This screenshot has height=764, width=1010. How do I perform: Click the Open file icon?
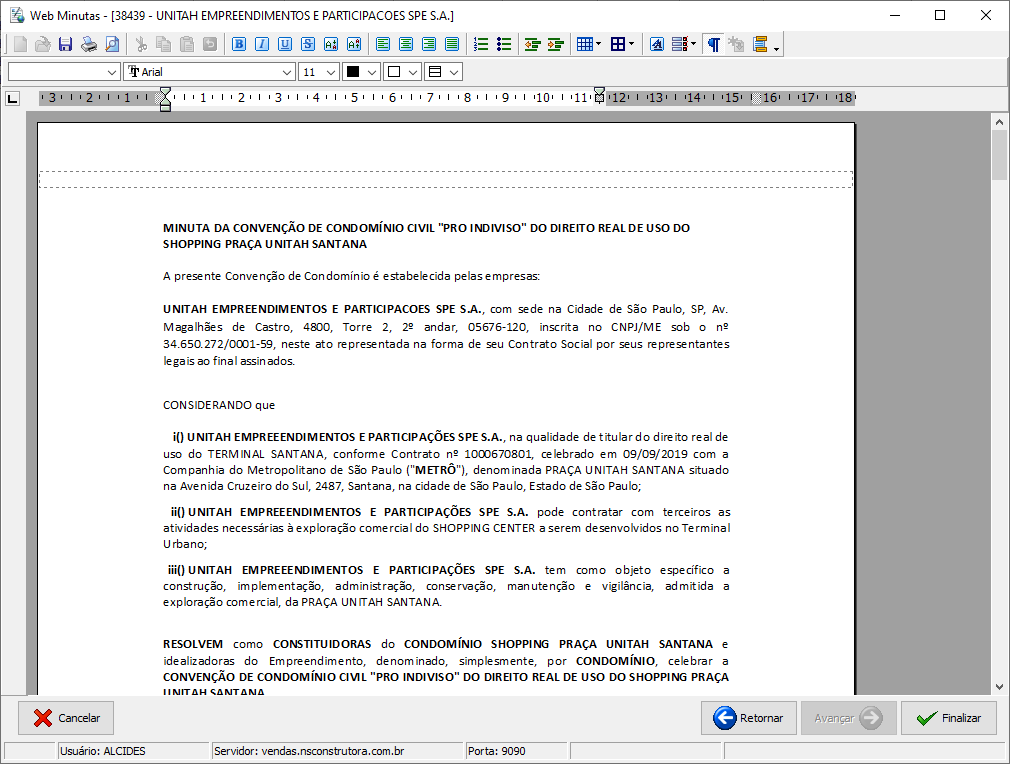tap(43, 44)
